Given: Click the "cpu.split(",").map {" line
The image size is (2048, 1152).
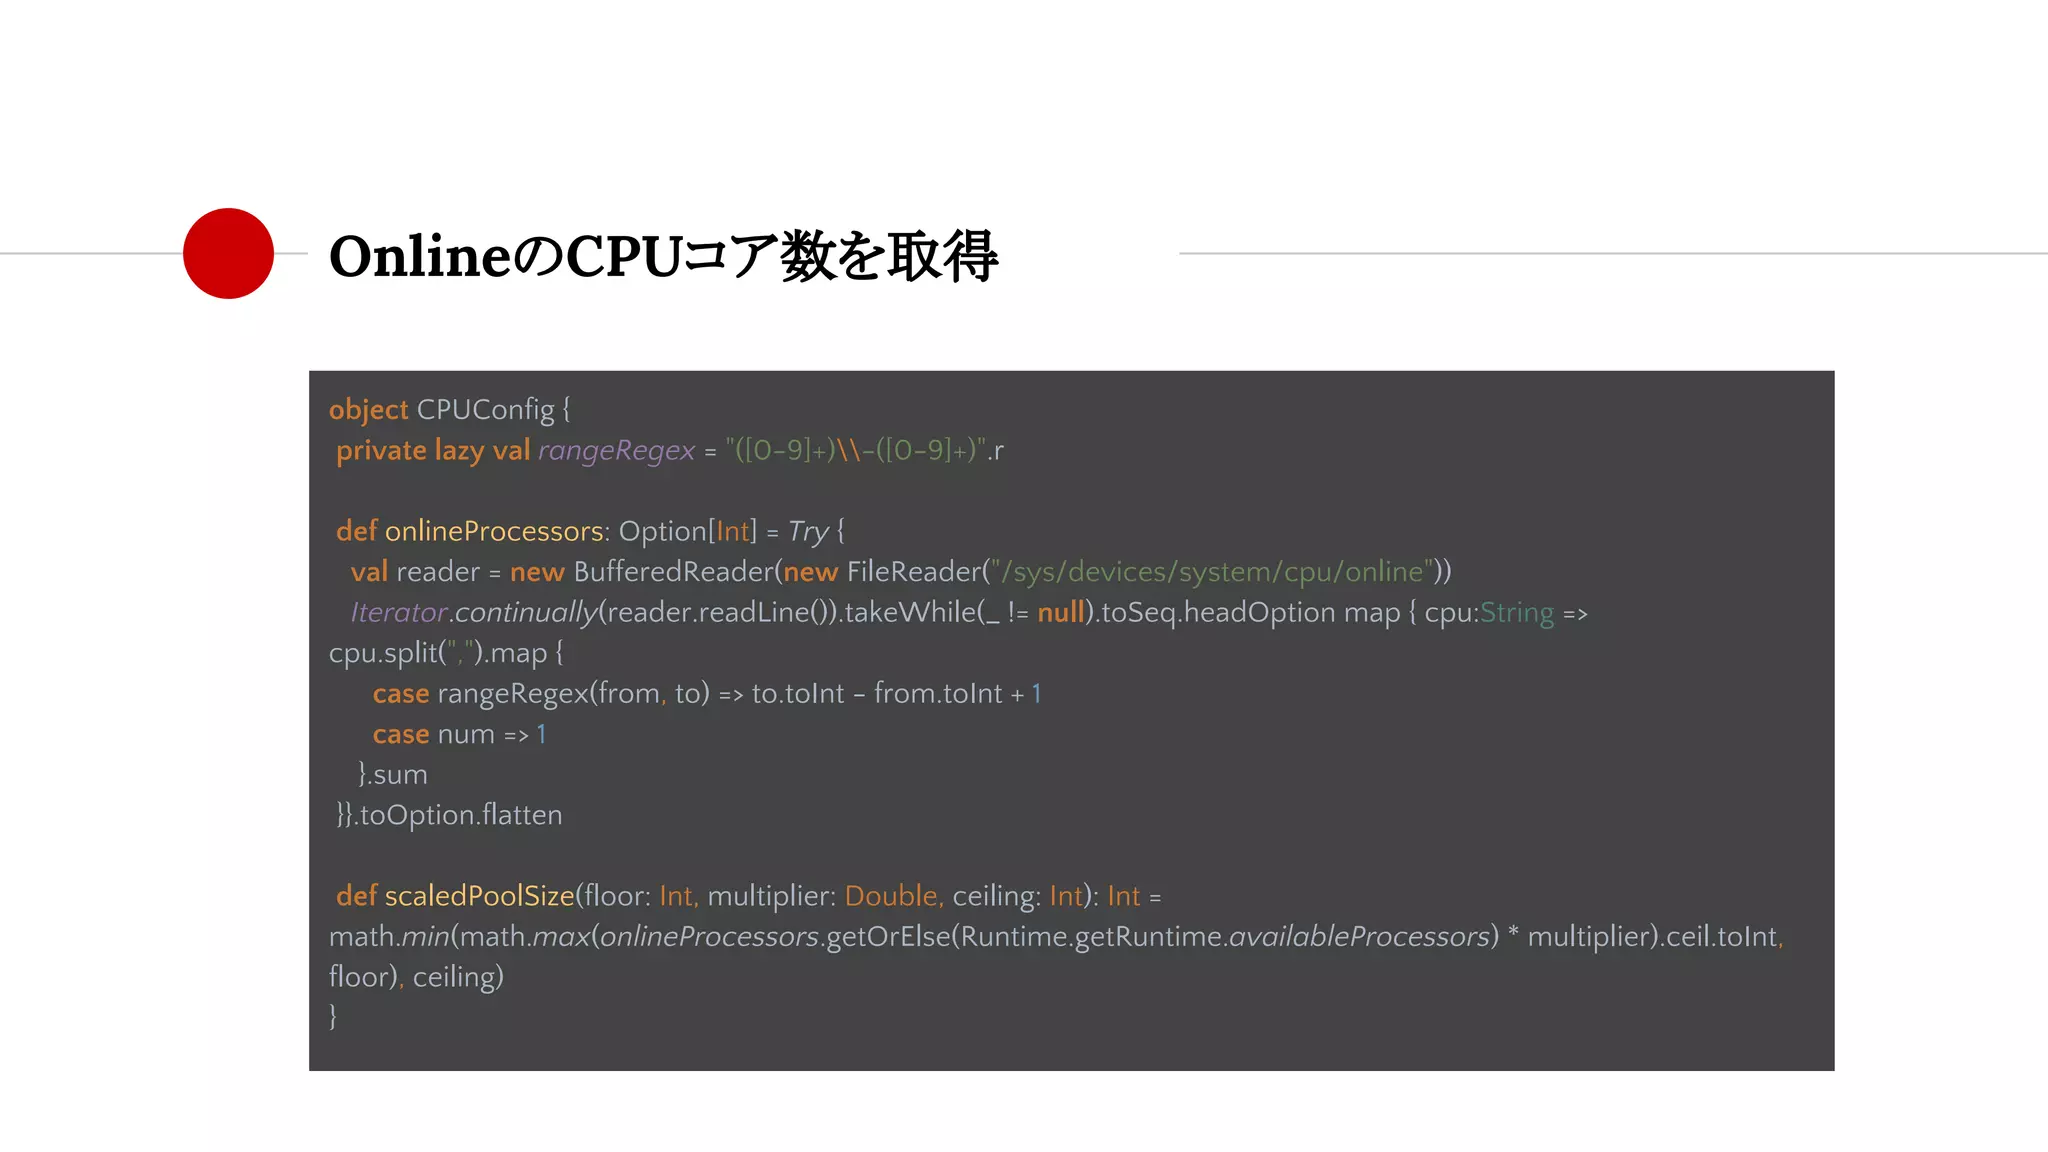Looking at the screenshot, I should 446,653.
